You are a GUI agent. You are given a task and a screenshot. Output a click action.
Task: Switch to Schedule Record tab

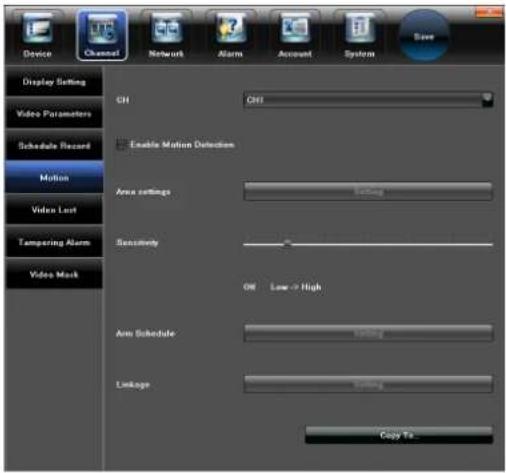coord(54,146)
